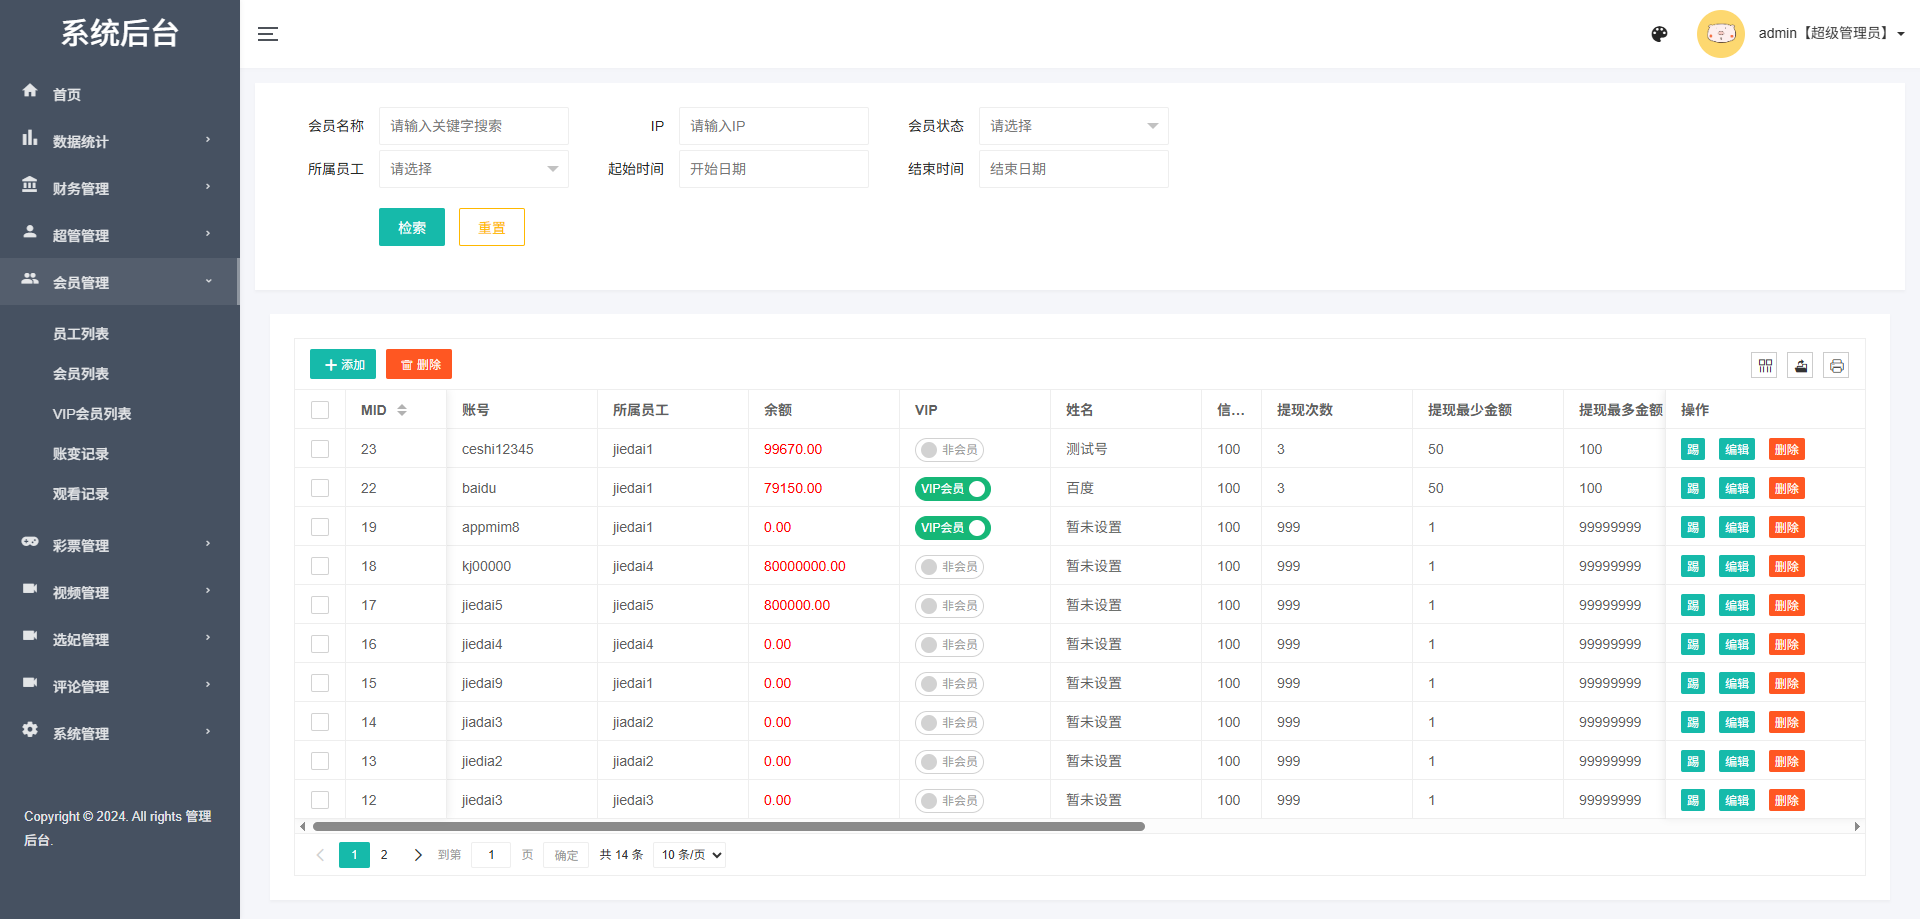Click the export data icon on the table toolbar
The height and width of the screenshot is (919, 1920).
coord(1800,365)
